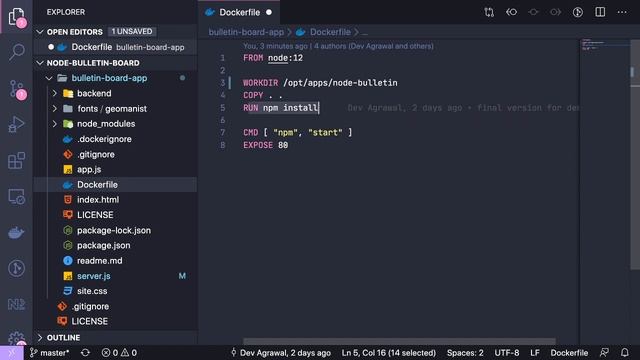This screenshot has width=640, height=360.
Task: Close the Dockerfile tab unsaved dot
Action: pyautogui.click(x=269, y=12)
